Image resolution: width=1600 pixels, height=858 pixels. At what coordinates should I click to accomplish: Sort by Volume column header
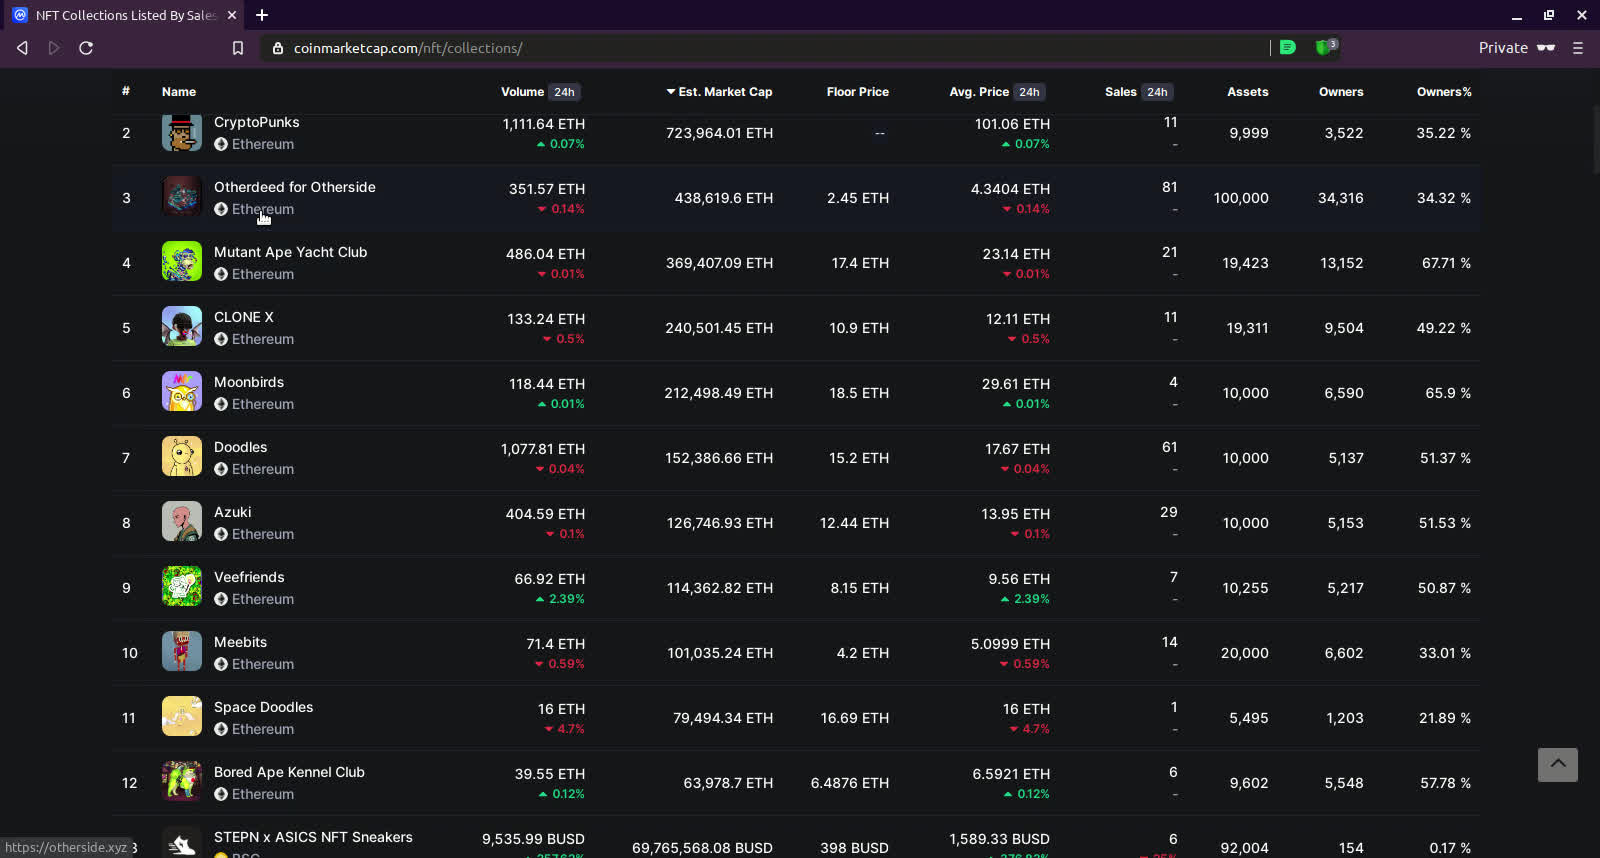pos(522,92)
